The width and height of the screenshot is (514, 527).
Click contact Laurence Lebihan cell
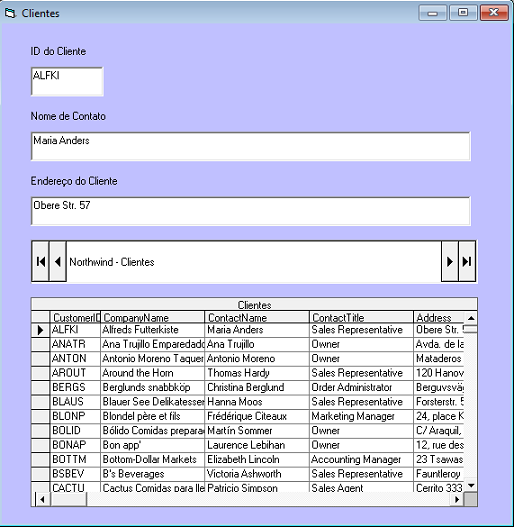[x=257, y=445]
